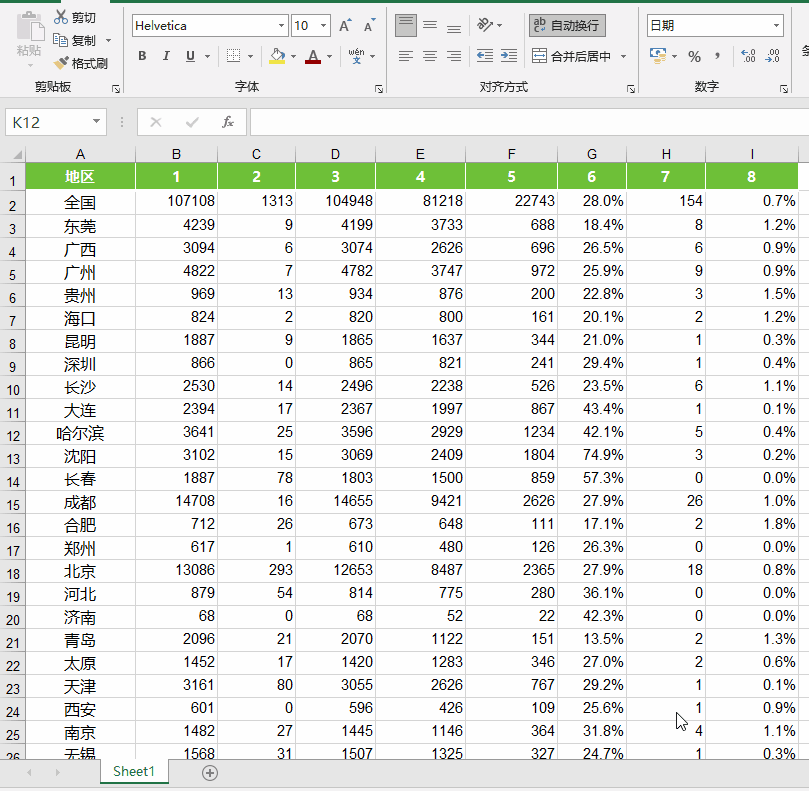
Task: Increase decimal places
Action: [x=748, y=56]
